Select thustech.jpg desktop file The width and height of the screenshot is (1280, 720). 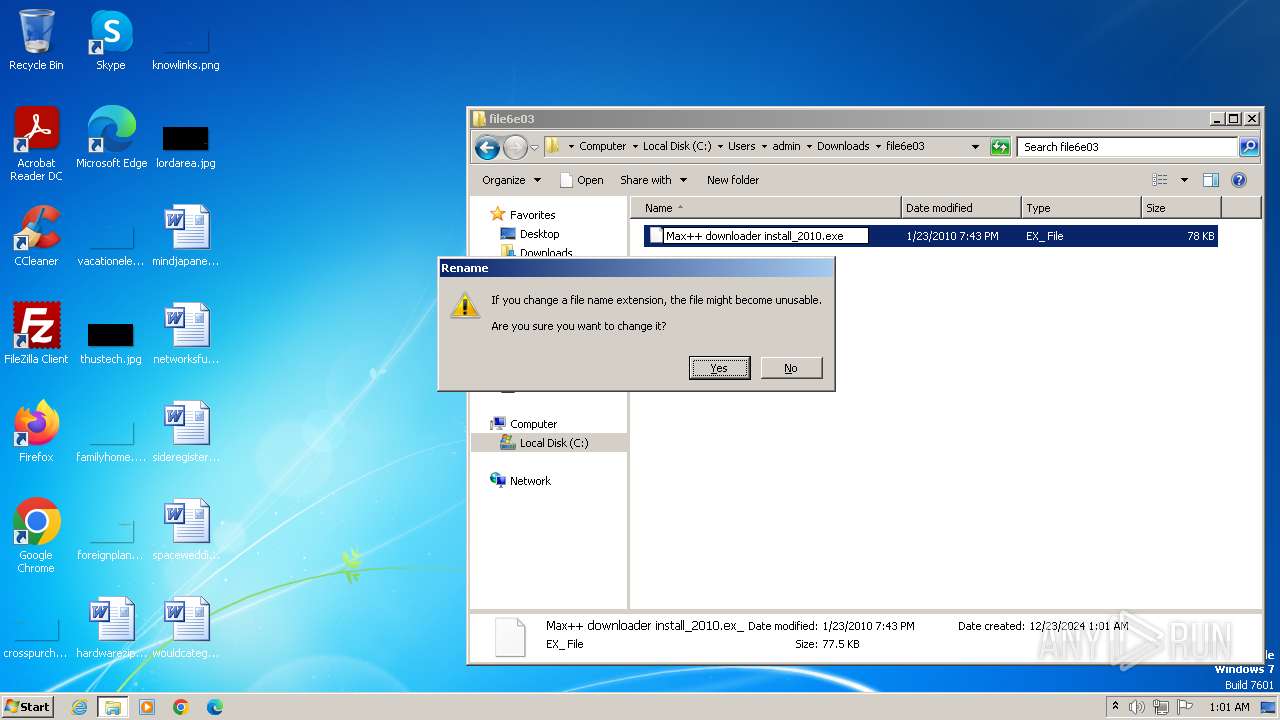tap(111, 342)
